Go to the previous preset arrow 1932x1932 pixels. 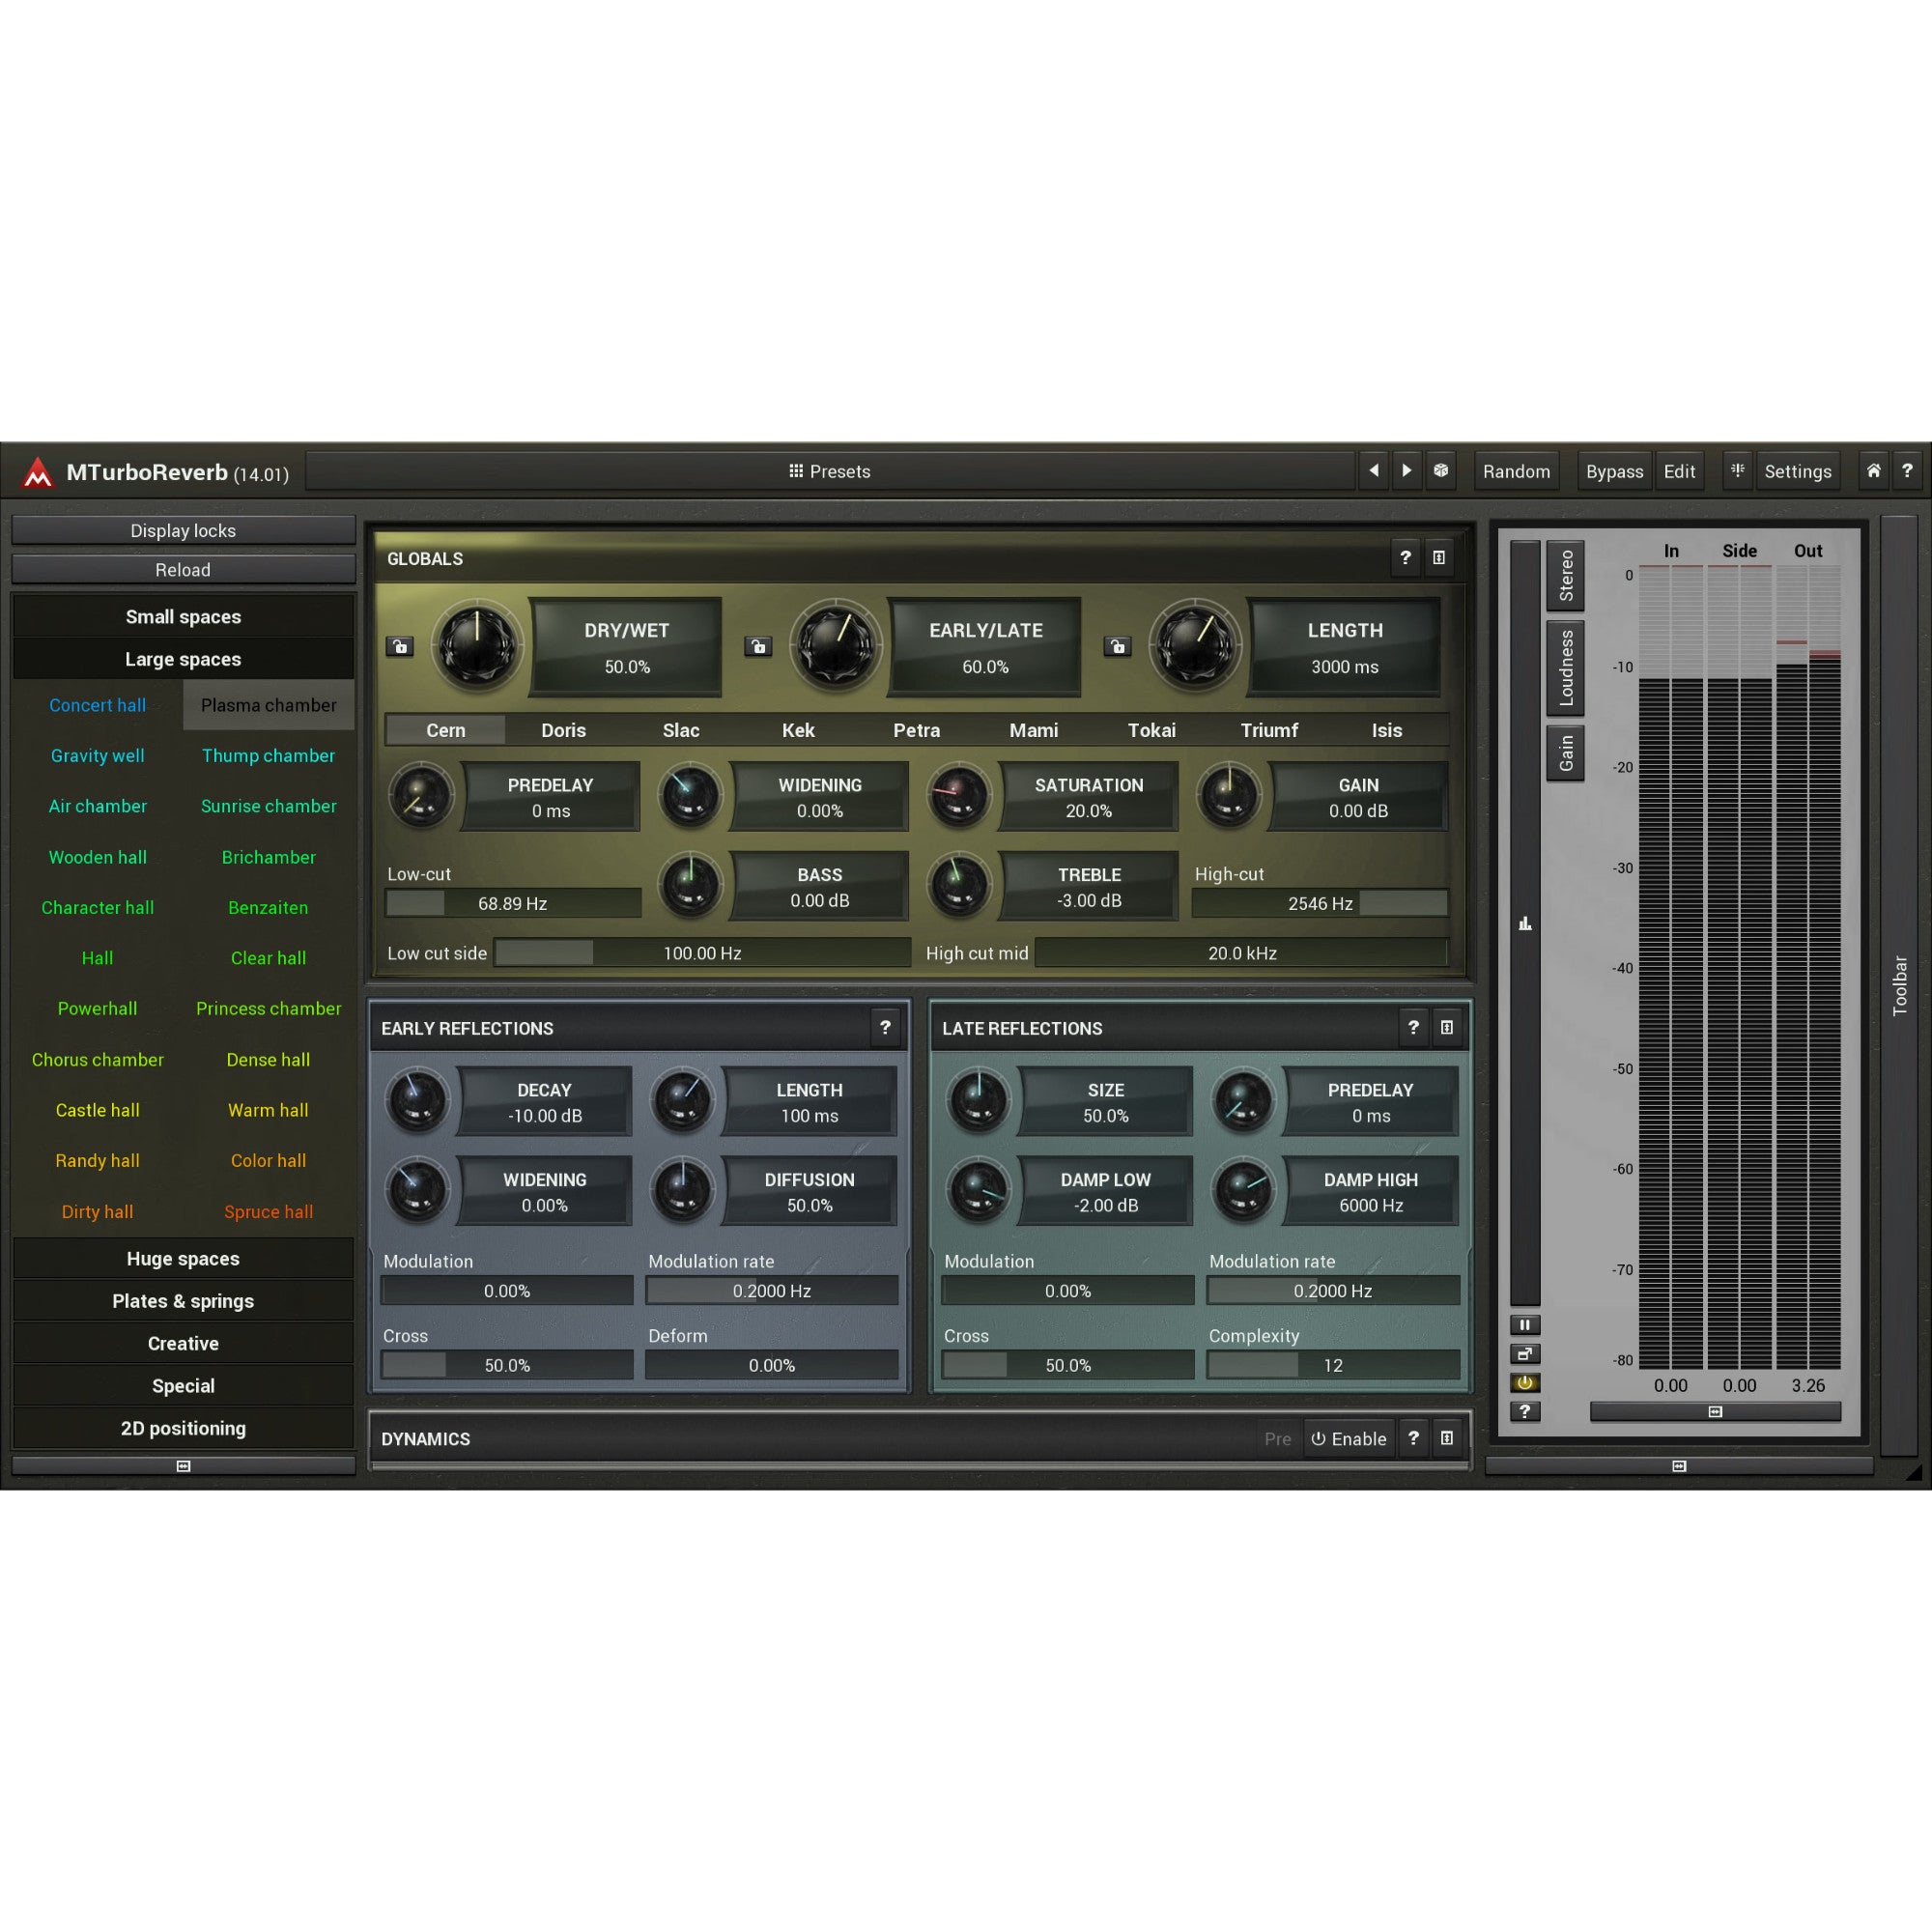(1373, 470)
